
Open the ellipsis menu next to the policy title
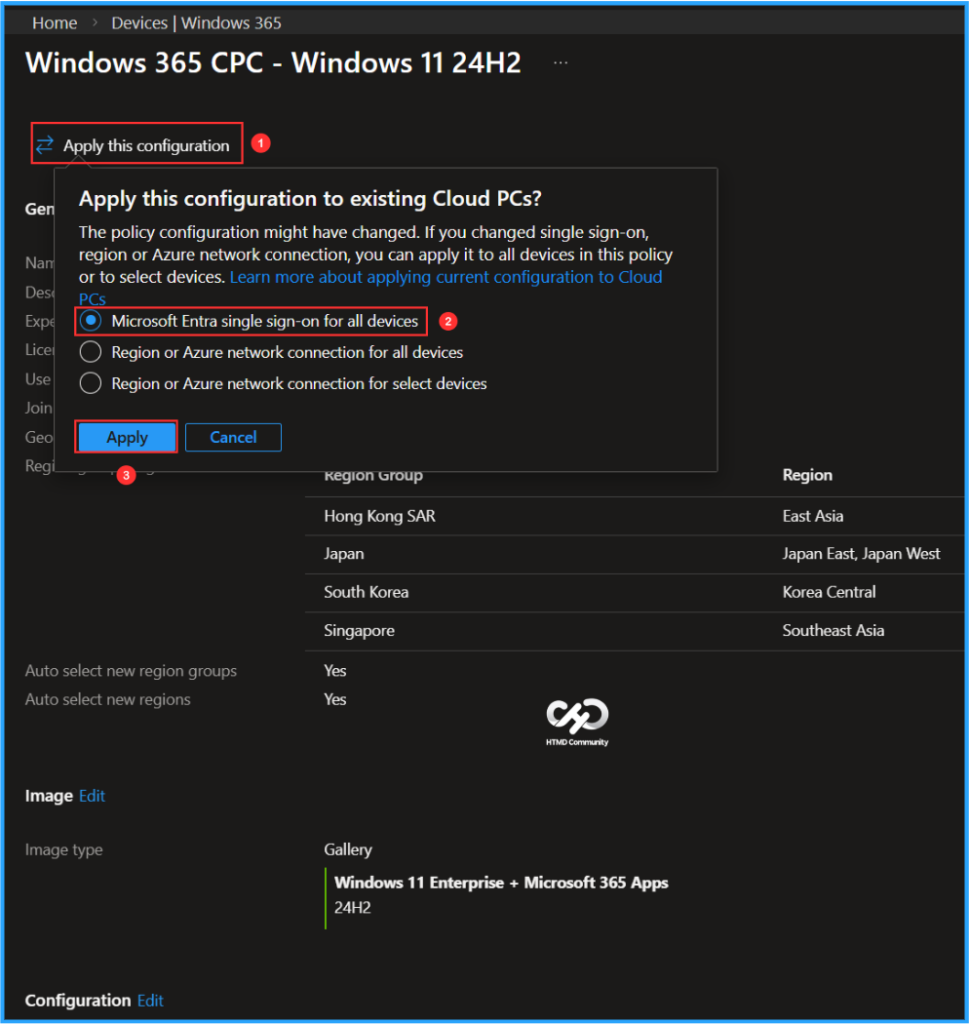[560, 62]
